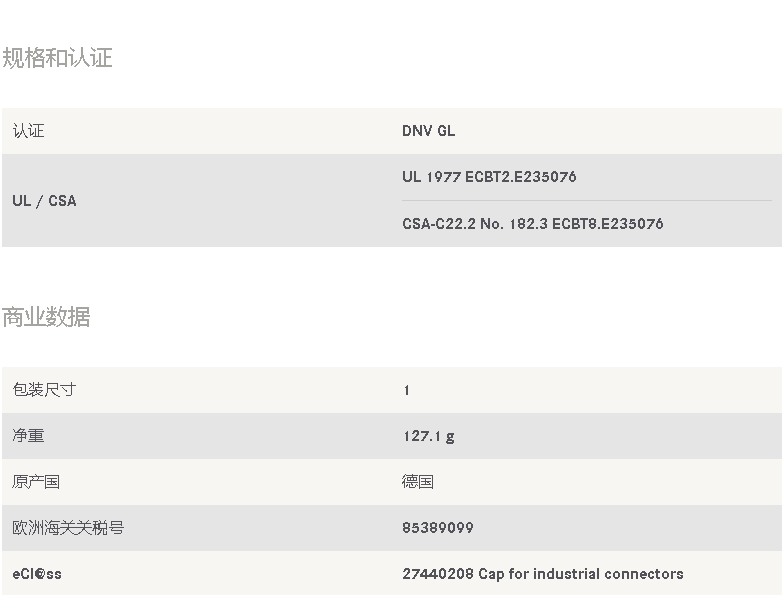Click the packaging size value 1
This screenshot has height=595, width=782.
407,390
